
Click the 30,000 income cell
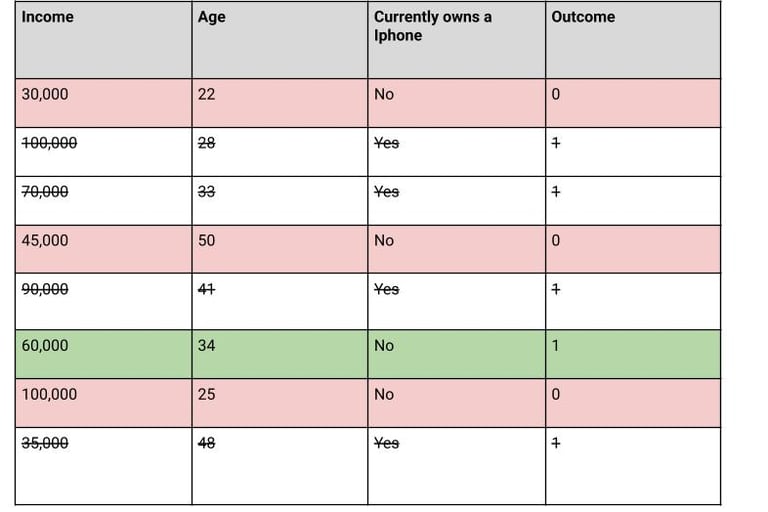pos(45,94)
